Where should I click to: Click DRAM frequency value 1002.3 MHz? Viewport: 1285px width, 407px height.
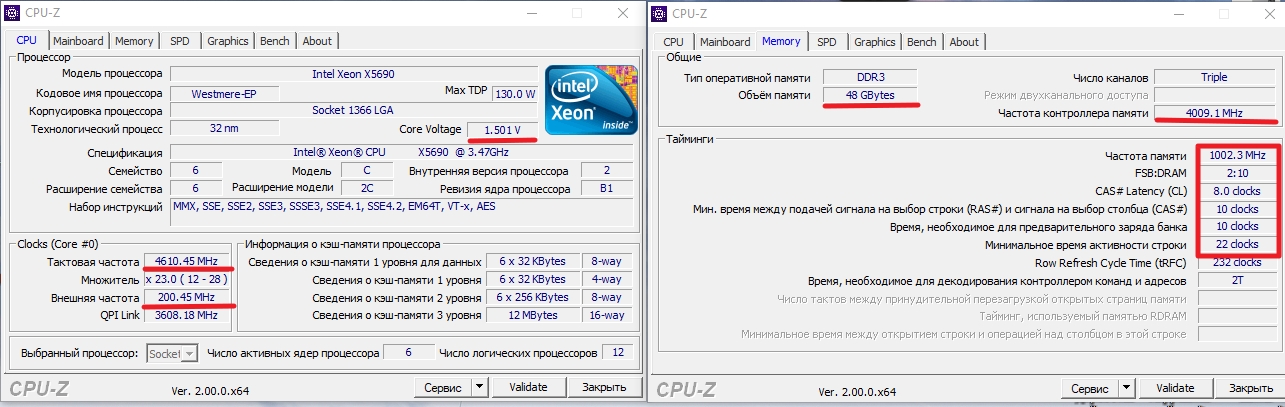tap(1236, 156)
